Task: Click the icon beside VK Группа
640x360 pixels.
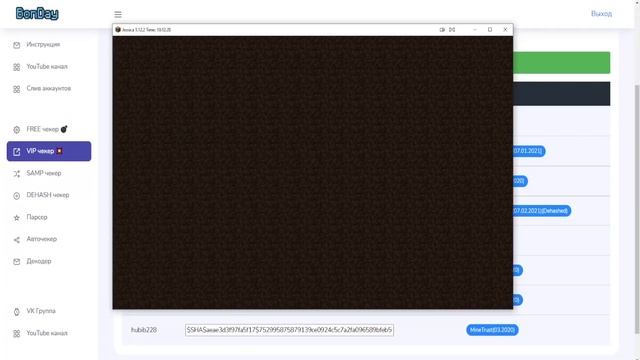Action: pos(16,312)
